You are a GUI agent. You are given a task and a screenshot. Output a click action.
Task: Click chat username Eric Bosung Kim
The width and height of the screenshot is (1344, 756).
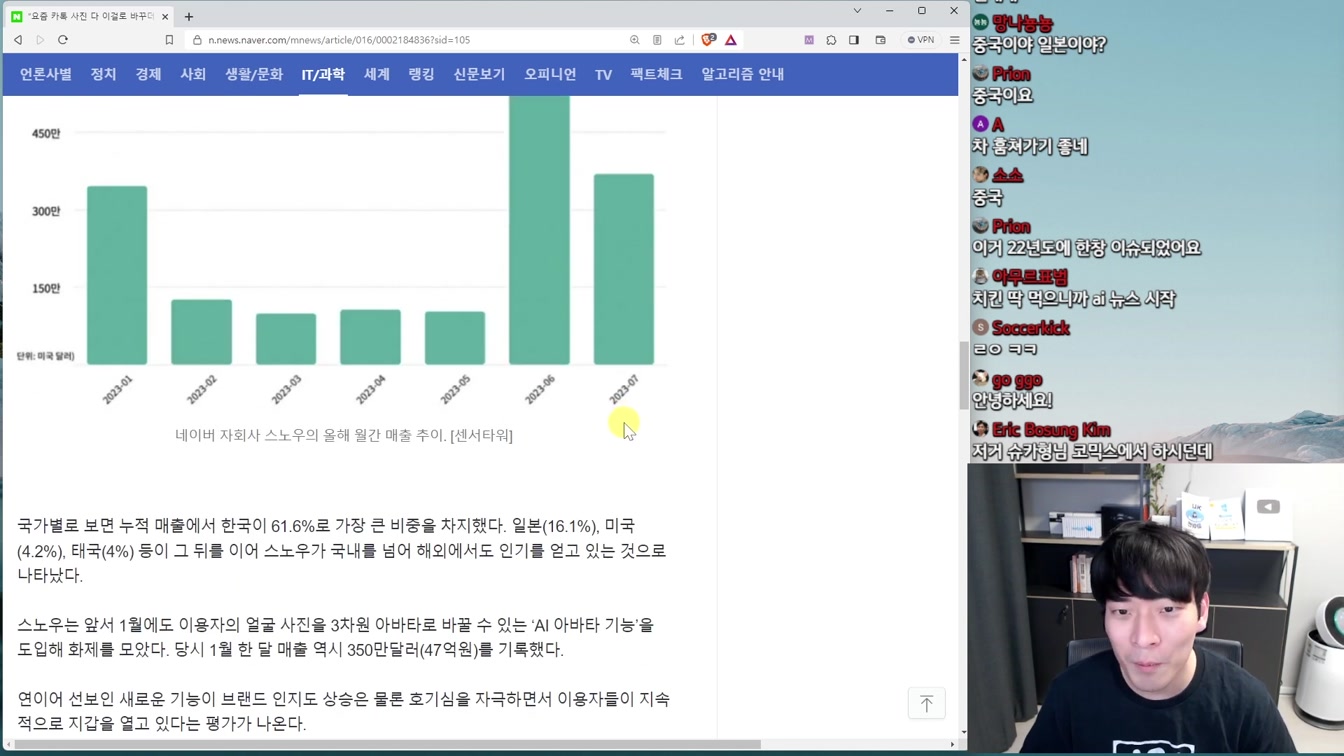pos(1051,430)
